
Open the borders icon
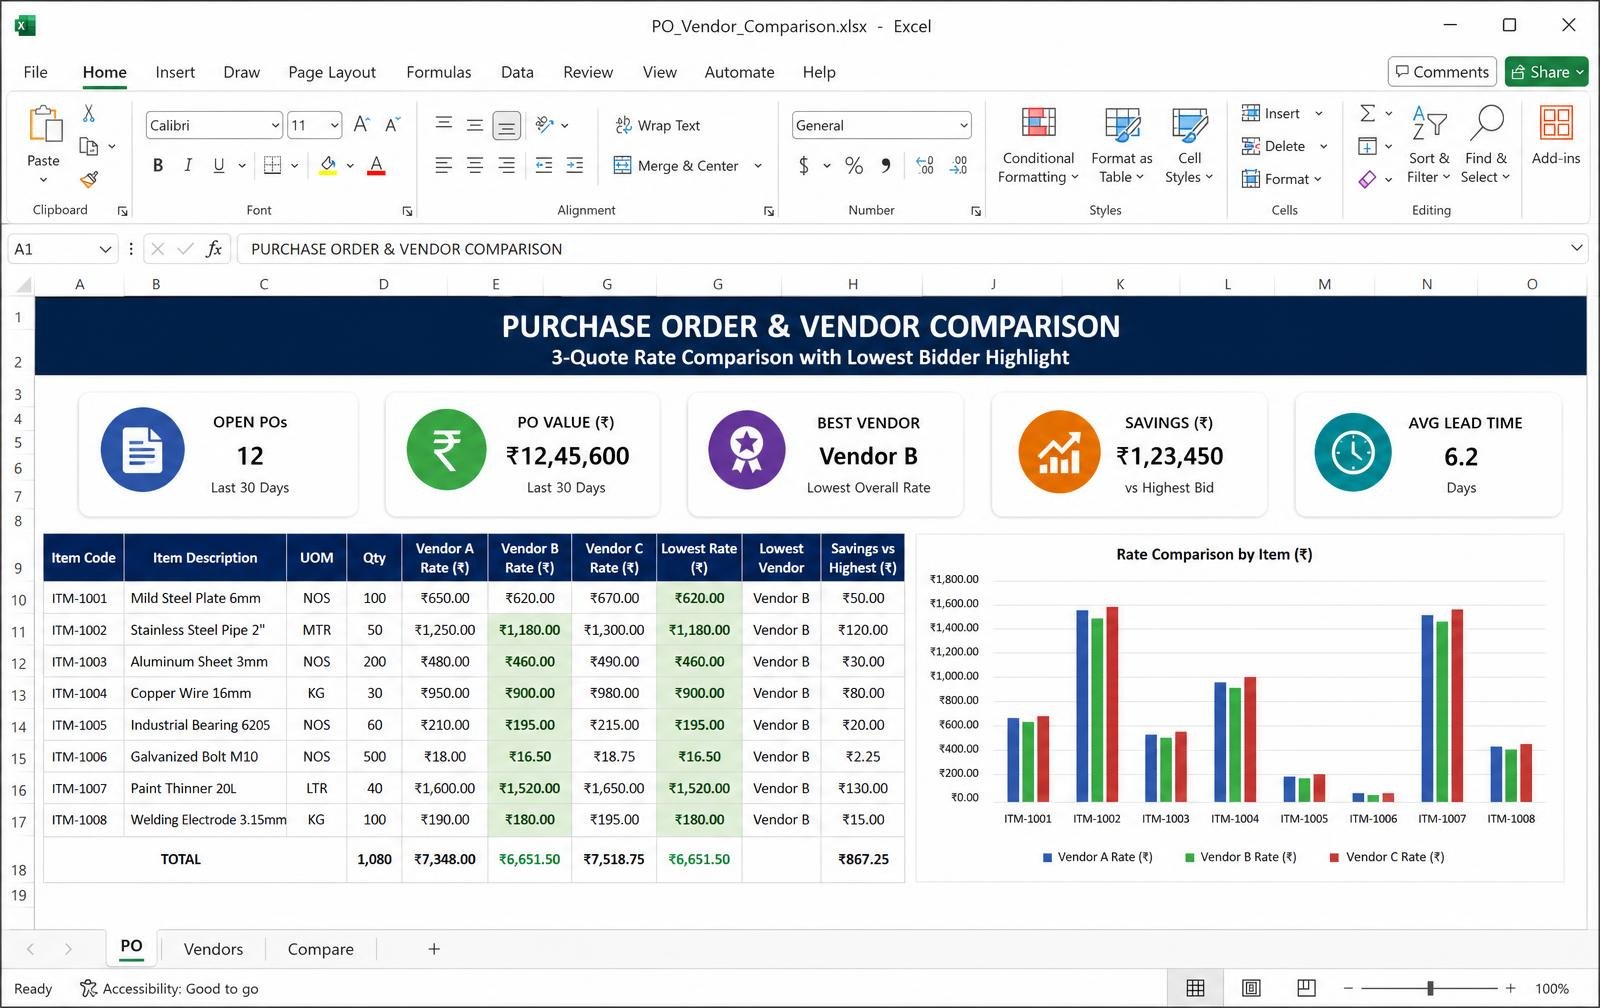point(272,165)
